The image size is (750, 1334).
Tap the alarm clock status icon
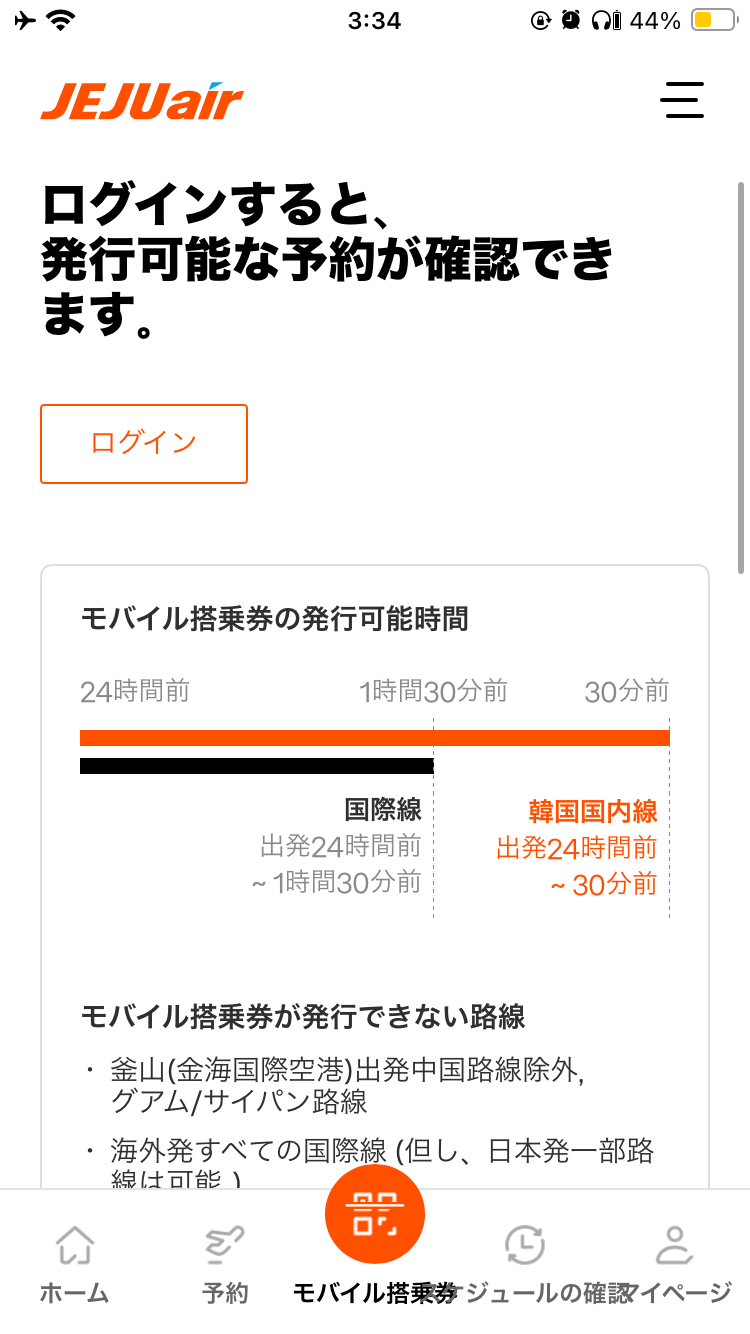click(570, 20)
